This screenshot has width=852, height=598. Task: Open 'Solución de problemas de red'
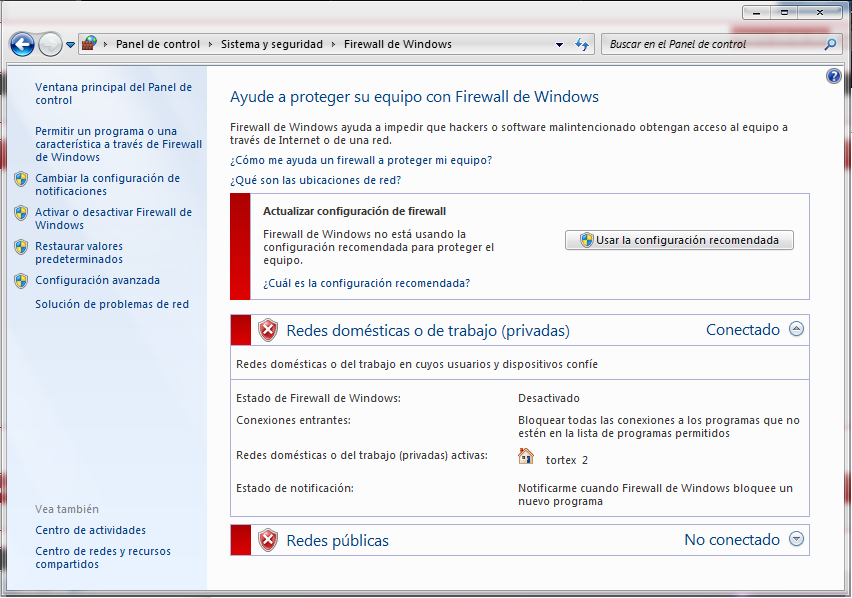coord(112,304)
